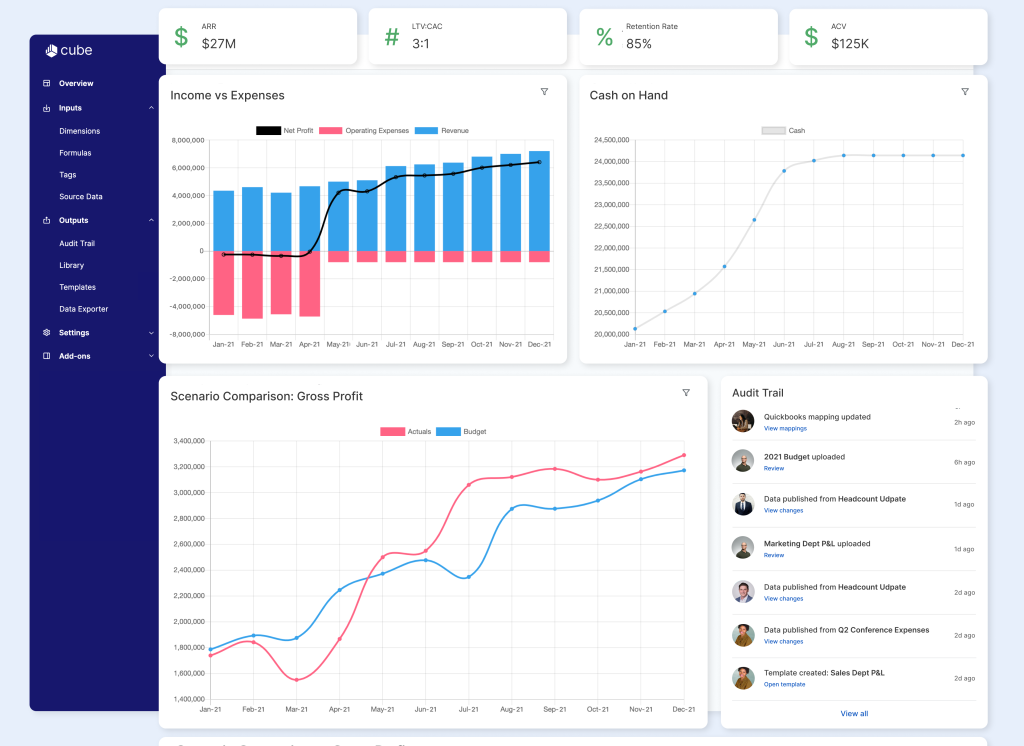1024x746 pixels.
Task: Click the Quickbooks update avatar thumbnail
Action: tap(743, 421)
